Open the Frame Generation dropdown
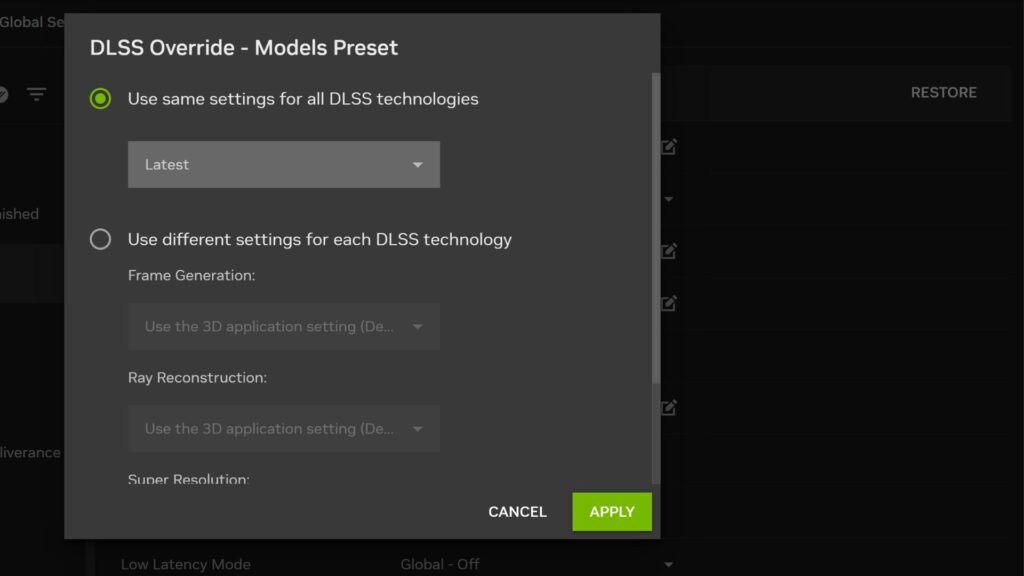 283,326
